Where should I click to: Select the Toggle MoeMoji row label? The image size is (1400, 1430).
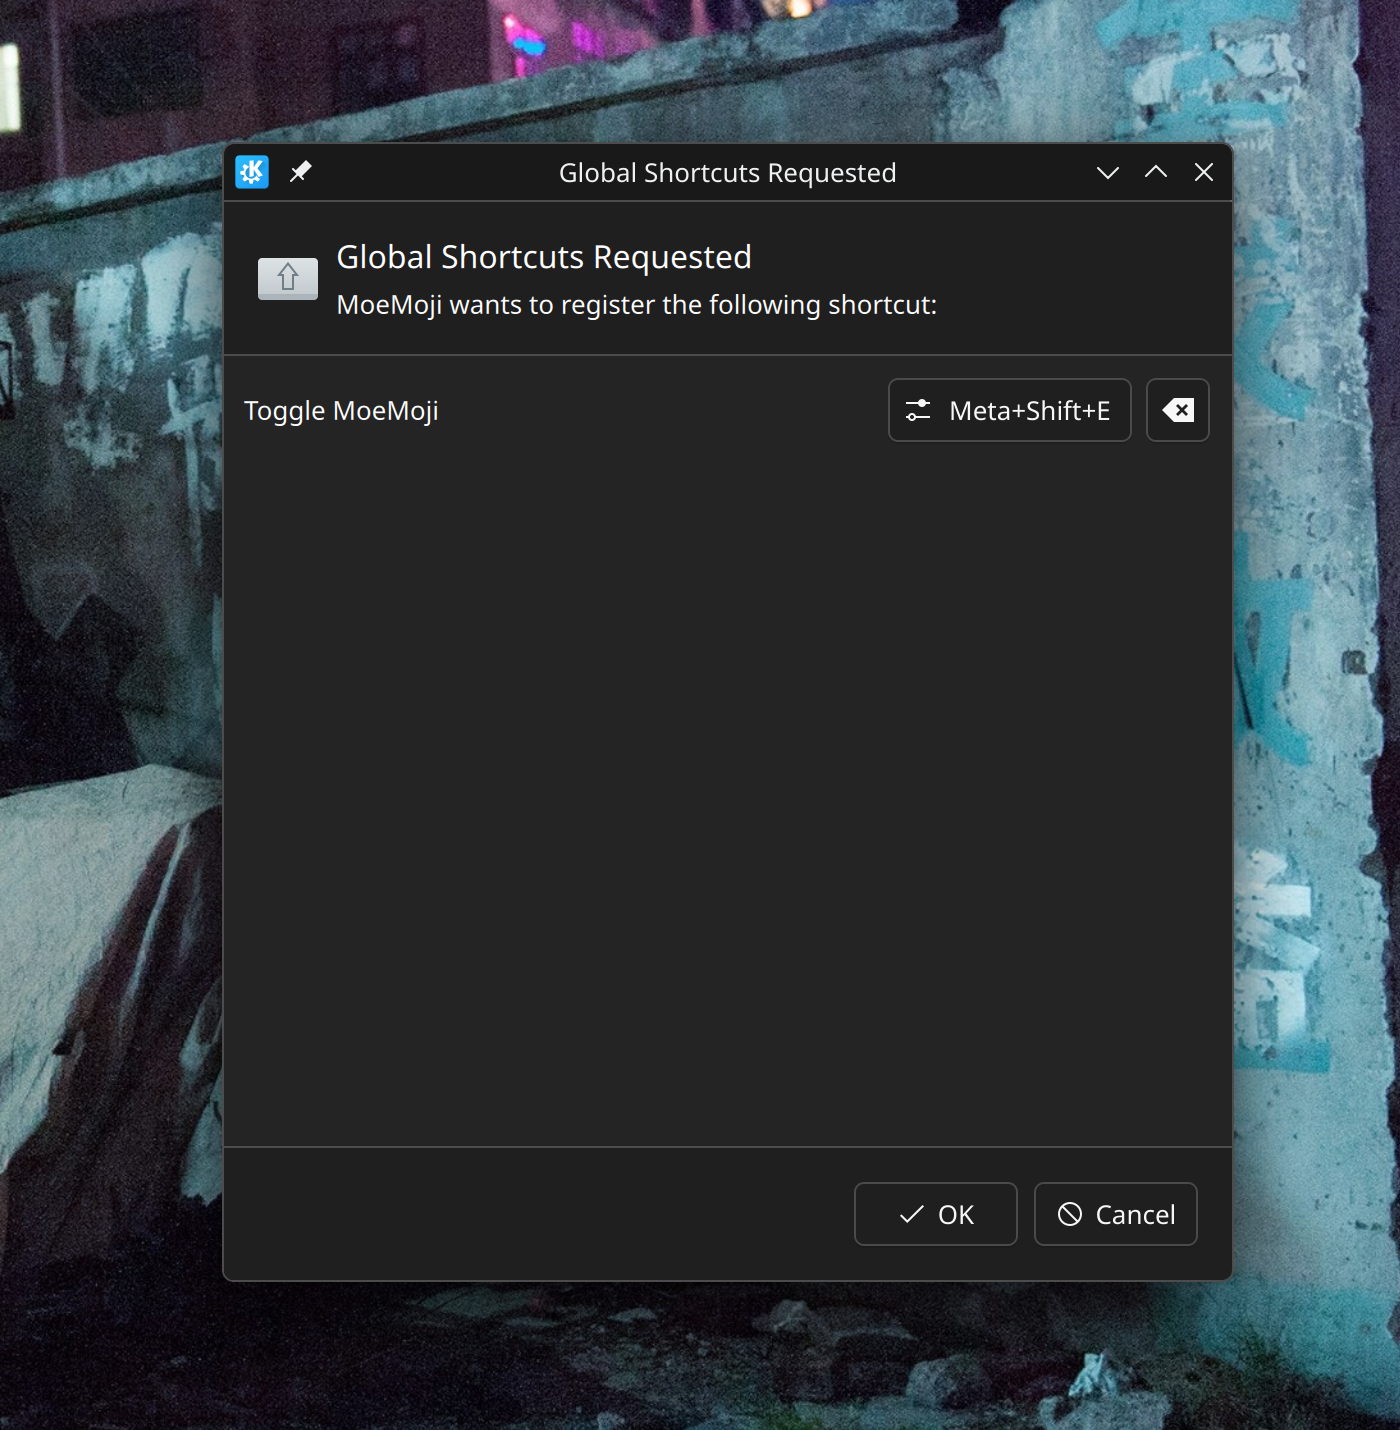coord(341,411)
